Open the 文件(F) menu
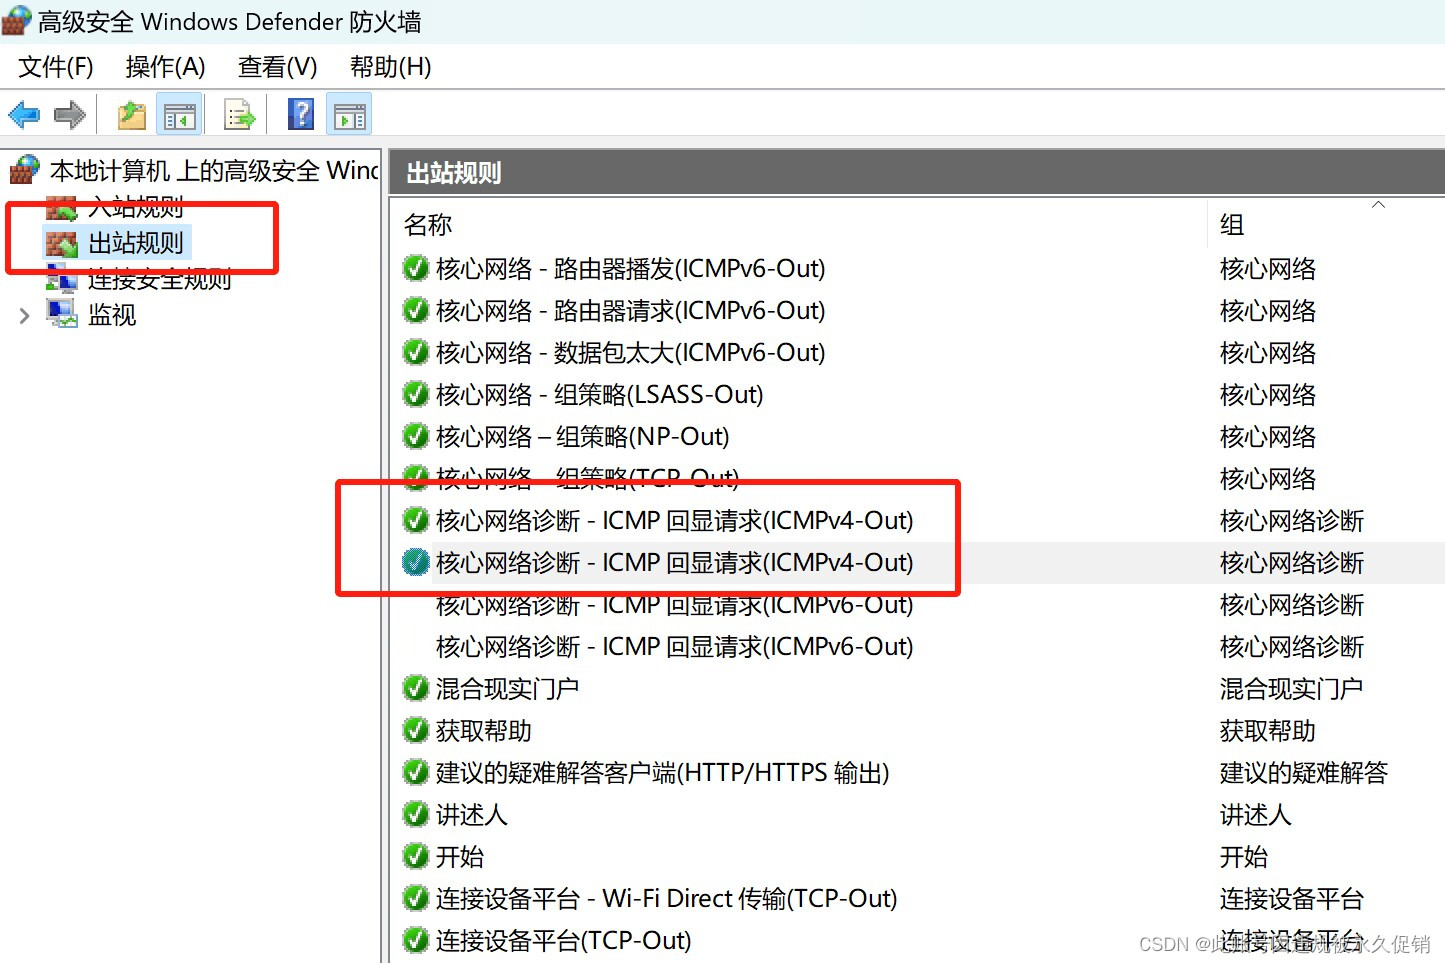Viewport: 1445px width, 963px height. tap(56, 67)
